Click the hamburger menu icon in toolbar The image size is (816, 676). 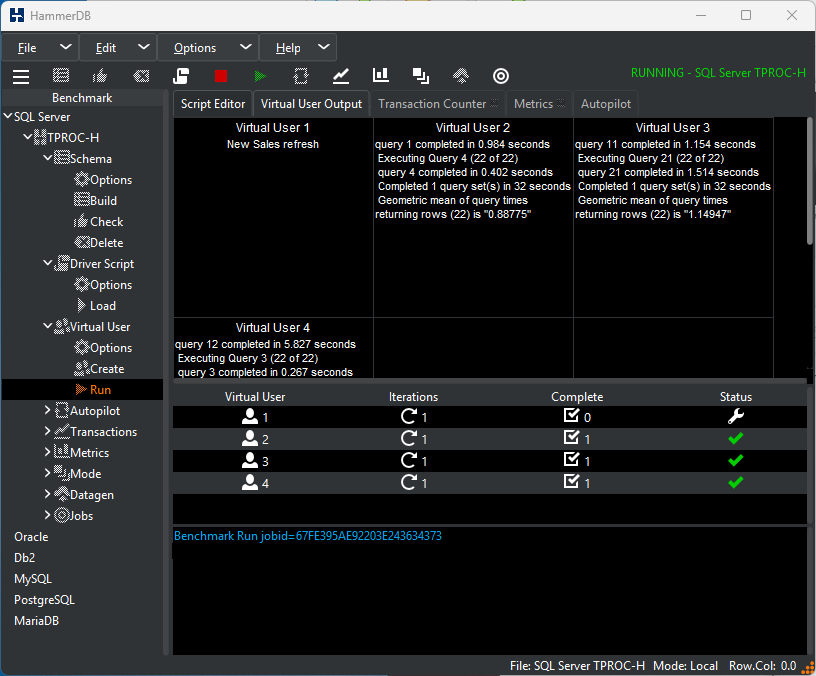tap(21, 76)
